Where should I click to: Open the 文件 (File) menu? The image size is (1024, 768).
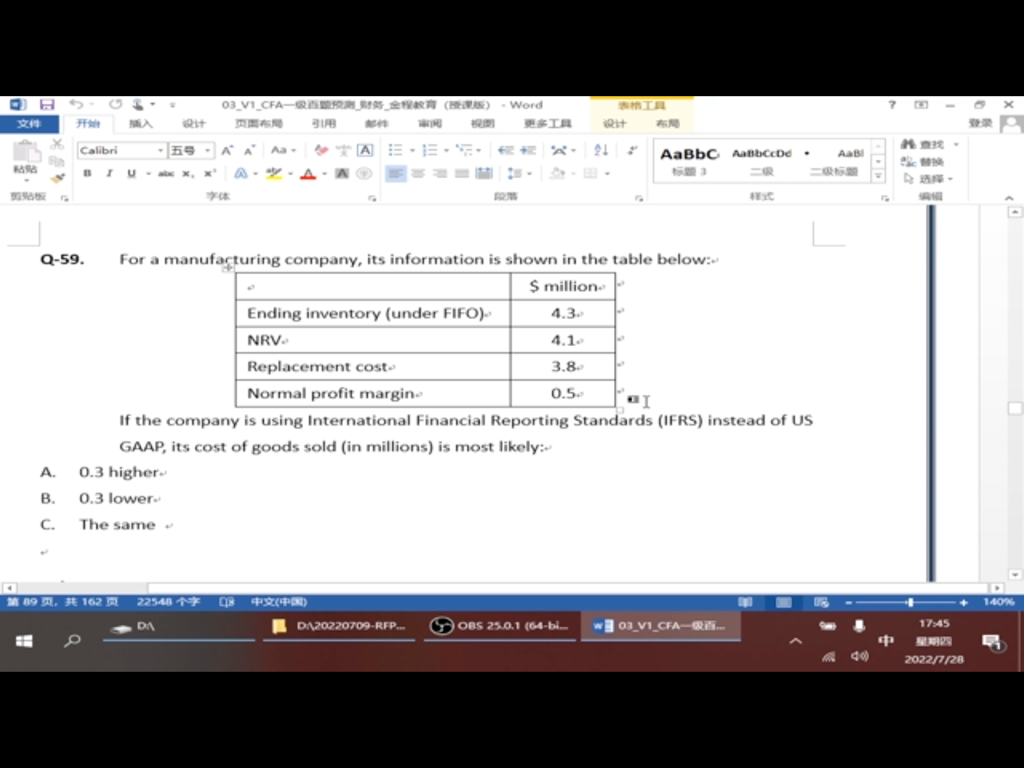point(30,124)
